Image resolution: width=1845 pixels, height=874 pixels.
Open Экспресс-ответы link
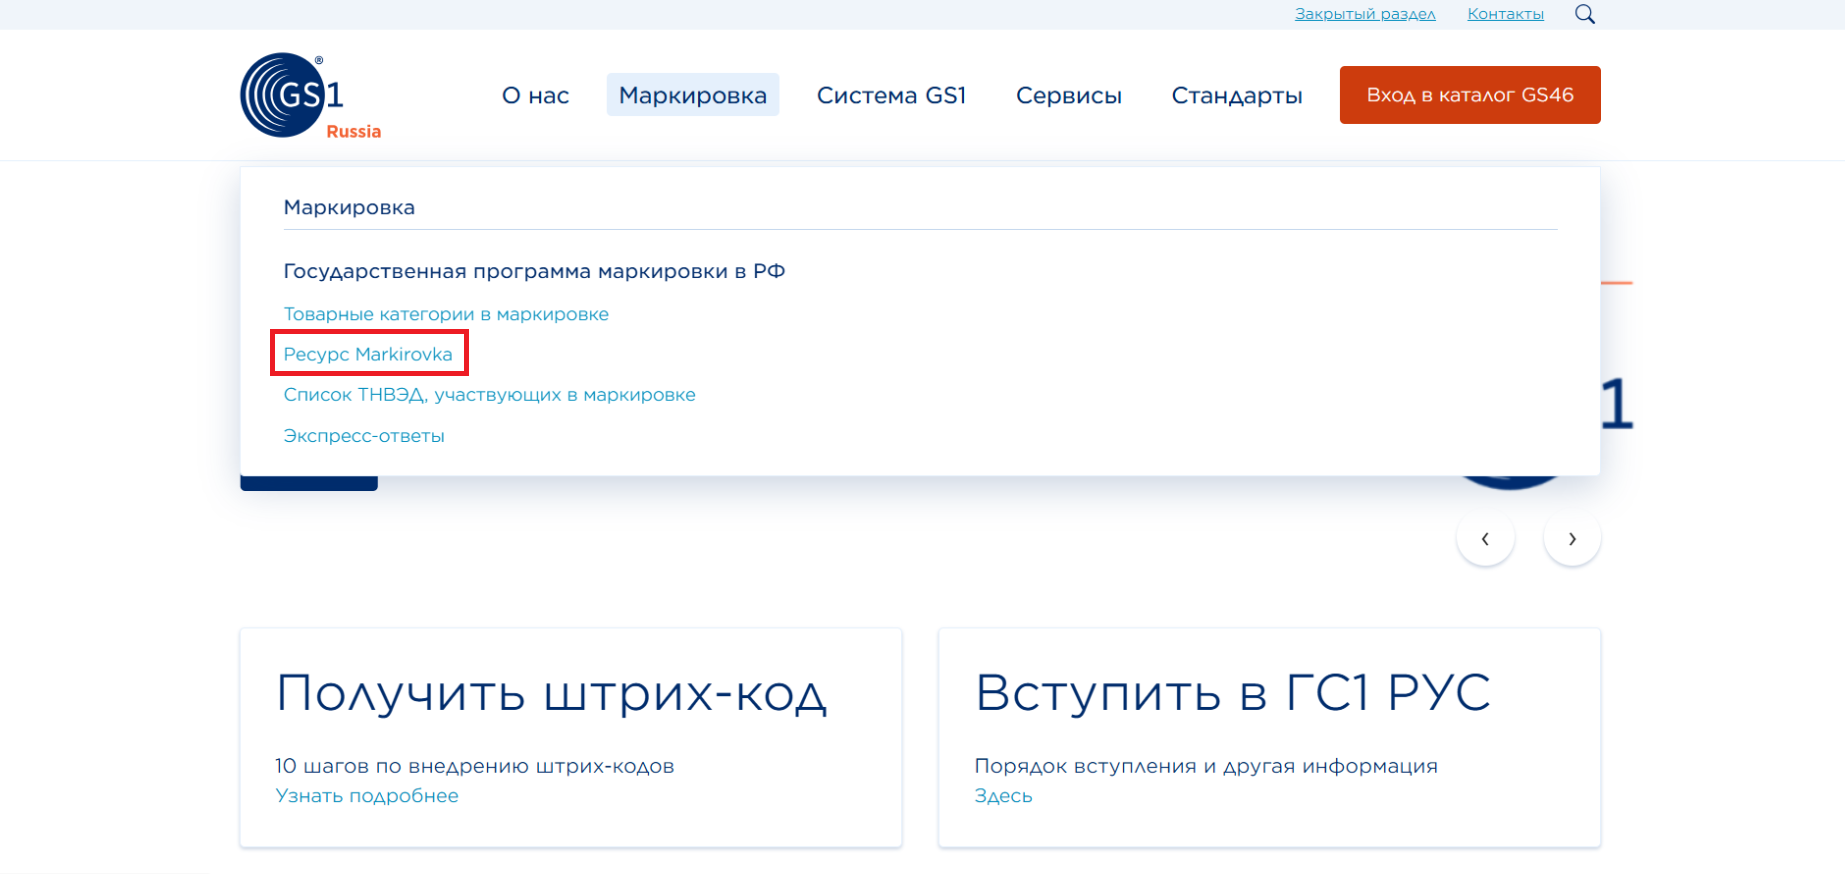pyautogui.click(x=364, y=436)
